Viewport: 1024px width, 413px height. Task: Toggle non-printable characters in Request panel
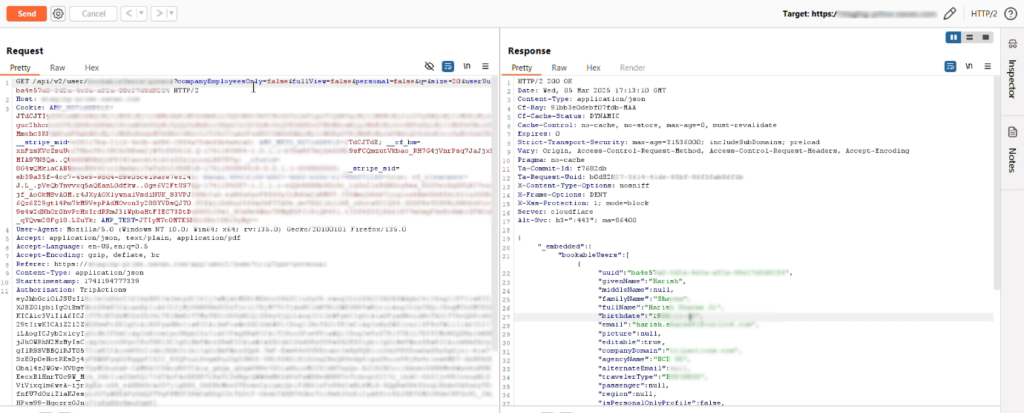[x=468, y=66]
